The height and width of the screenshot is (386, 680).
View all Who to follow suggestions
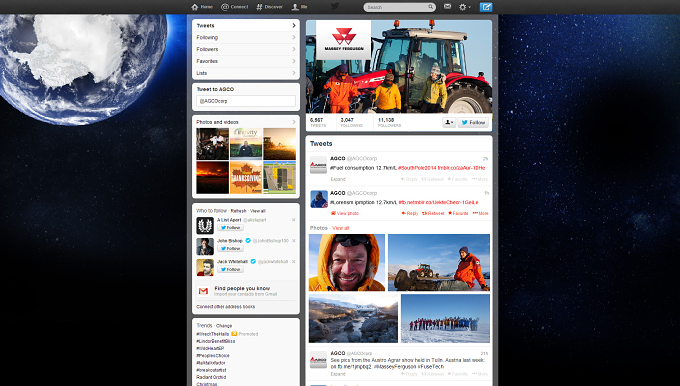point(258,211)
